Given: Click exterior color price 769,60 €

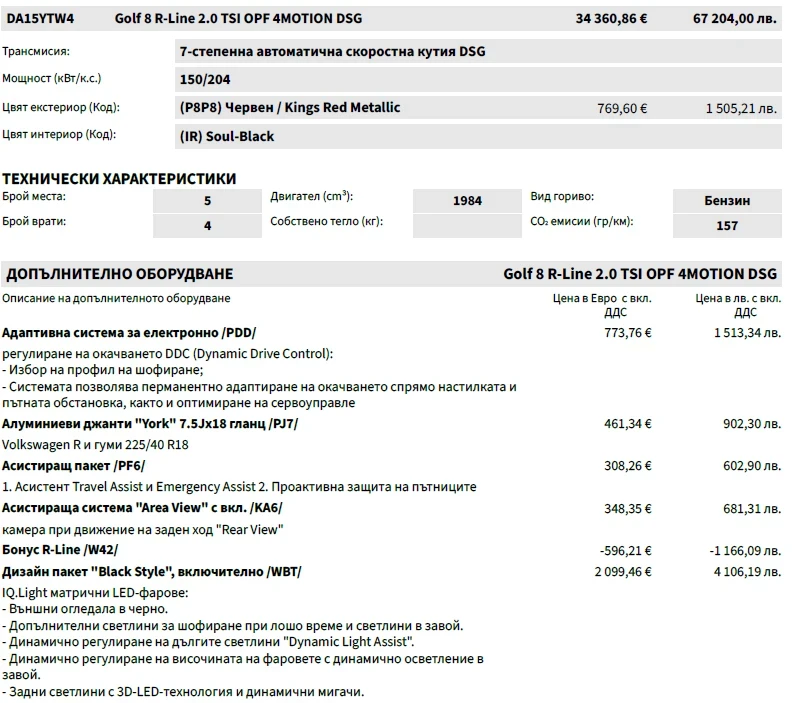Looking at the screenshot, I should [x=622, y=109].
